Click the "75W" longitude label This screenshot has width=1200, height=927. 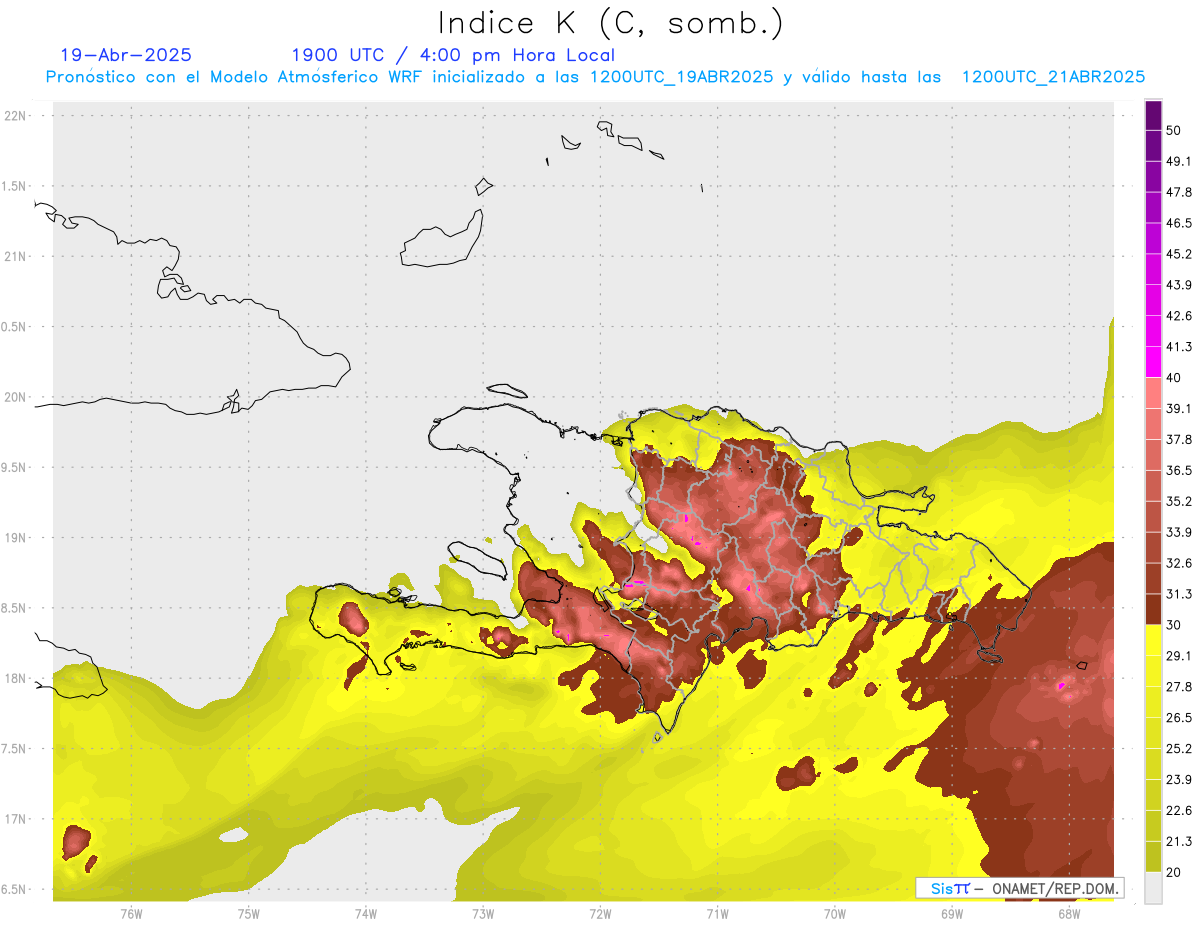(x=249, y=914)
